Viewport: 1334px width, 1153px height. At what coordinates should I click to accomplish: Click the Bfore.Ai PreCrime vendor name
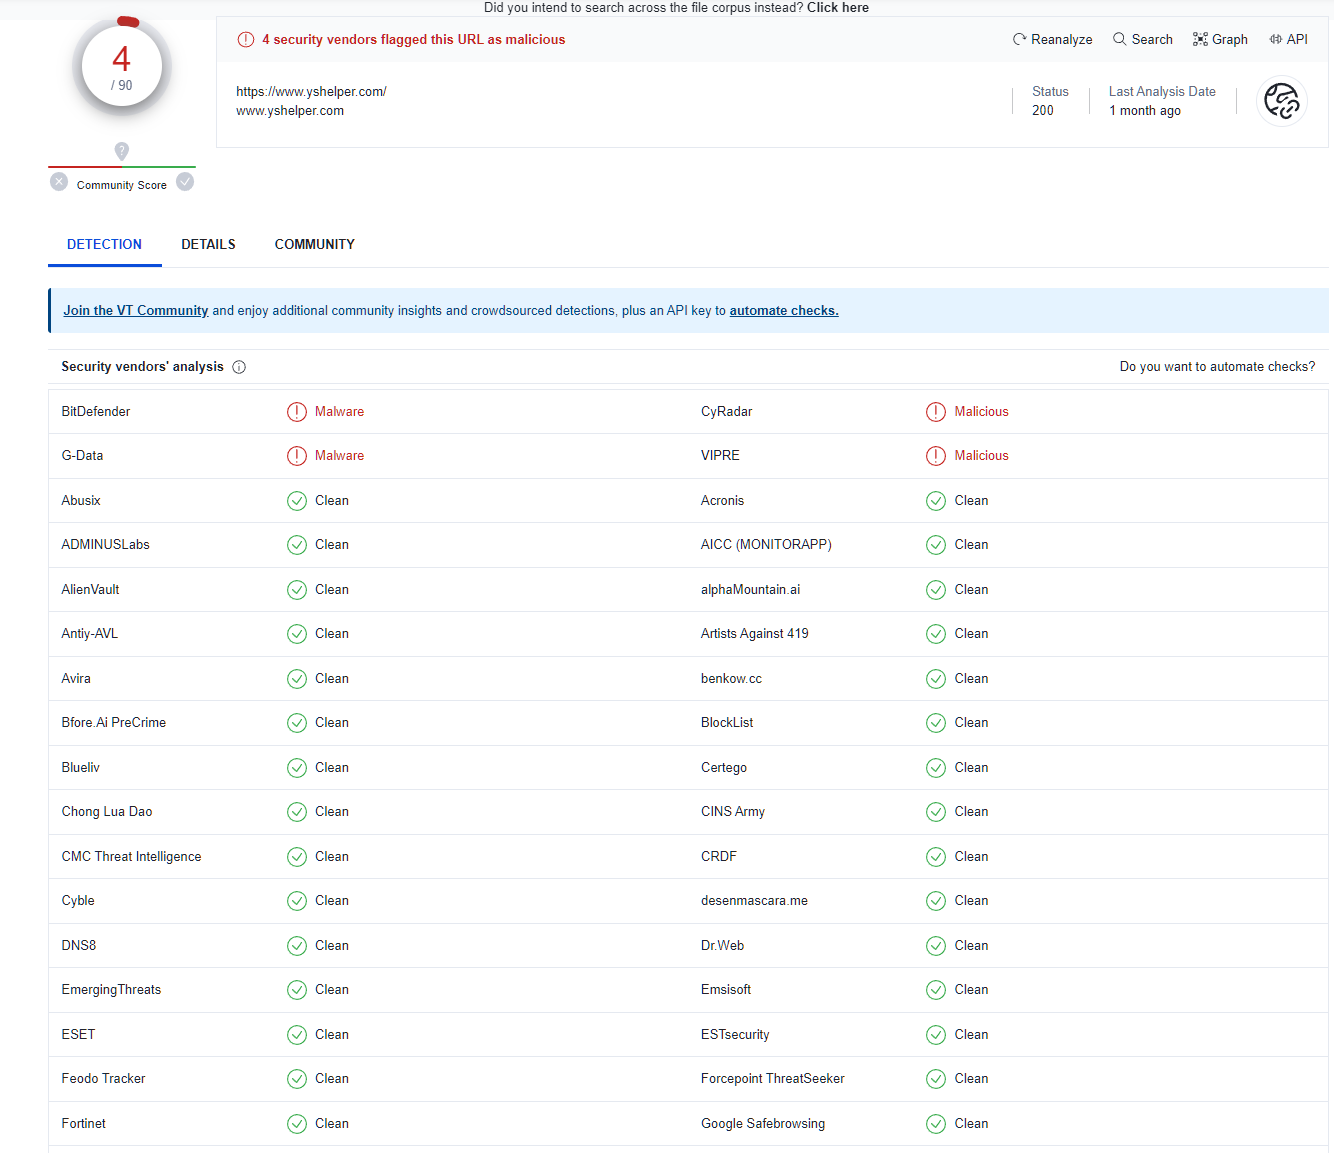click(114, 723)
